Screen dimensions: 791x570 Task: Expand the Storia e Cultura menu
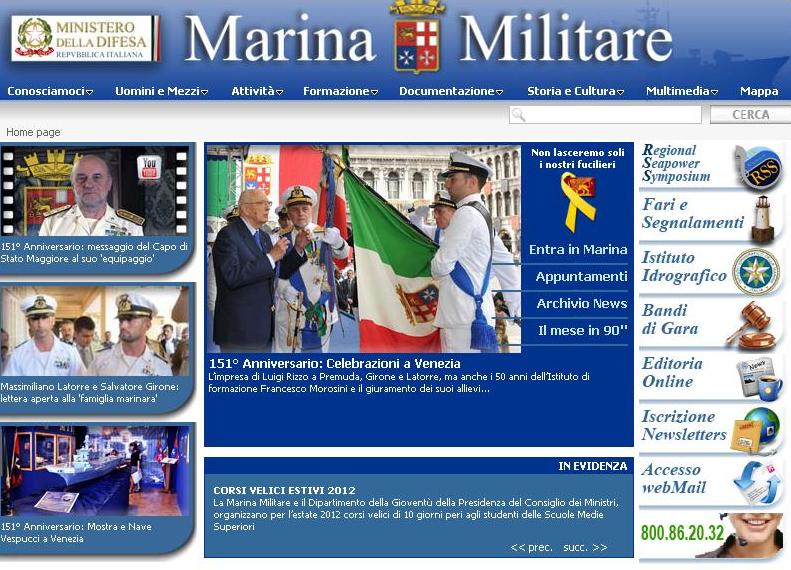(576, 91)
